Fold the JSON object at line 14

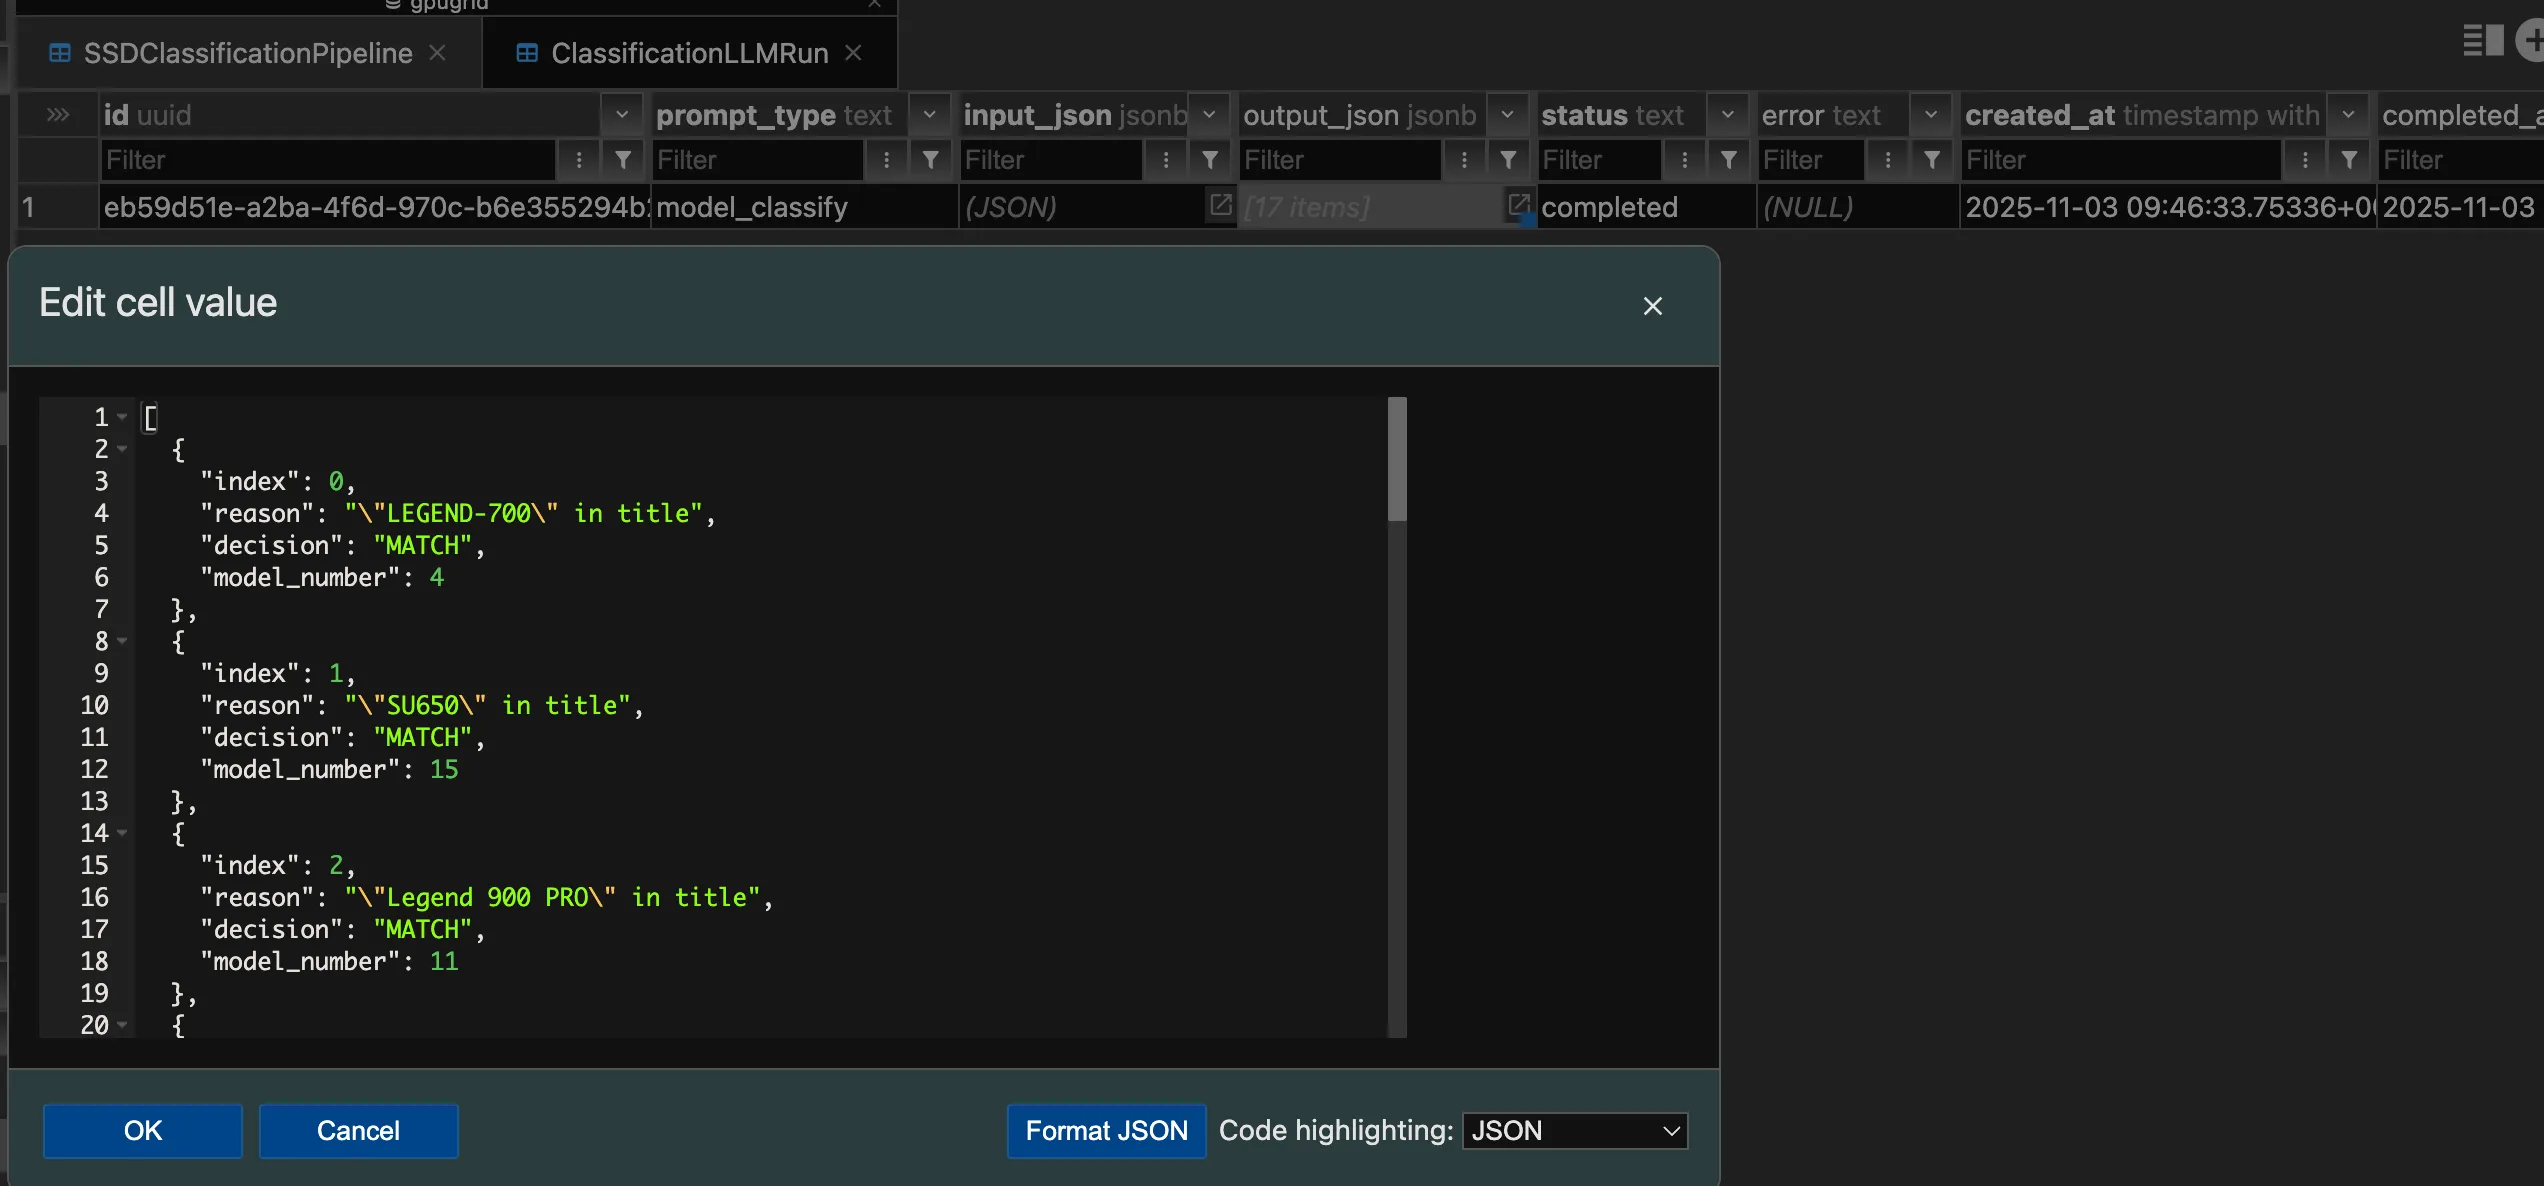(122, 833)
